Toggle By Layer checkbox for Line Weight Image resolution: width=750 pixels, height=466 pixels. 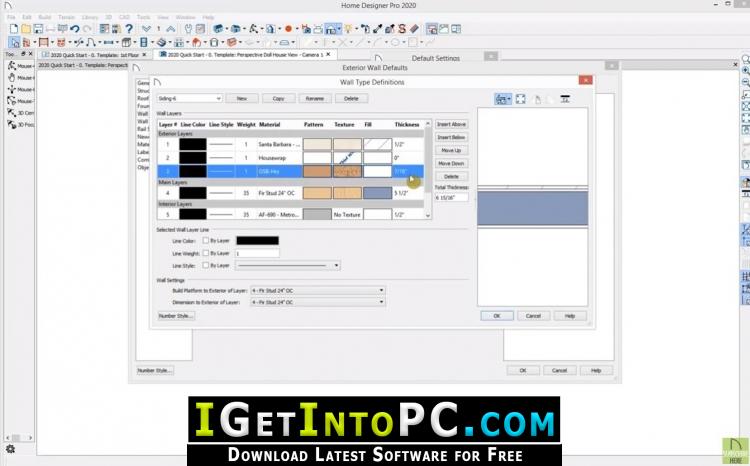(x=206, y=253)
